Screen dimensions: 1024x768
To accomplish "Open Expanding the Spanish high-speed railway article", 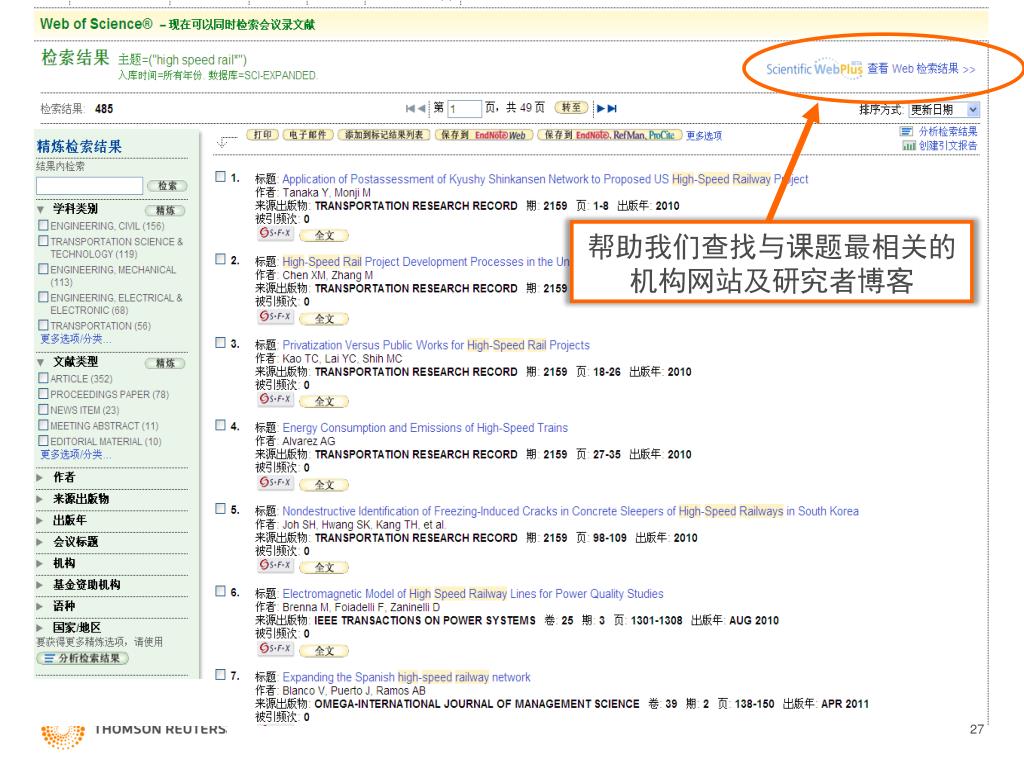I will coord(406,677).
